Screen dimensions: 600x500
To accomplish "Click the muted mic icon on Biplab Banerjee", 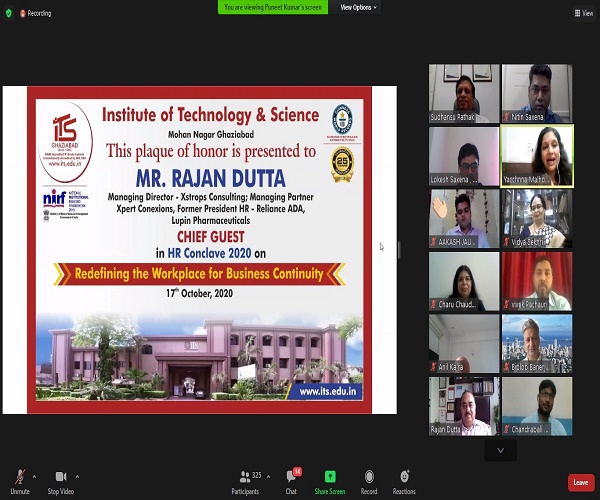I will pyautogui.click(x=507, y=367).
